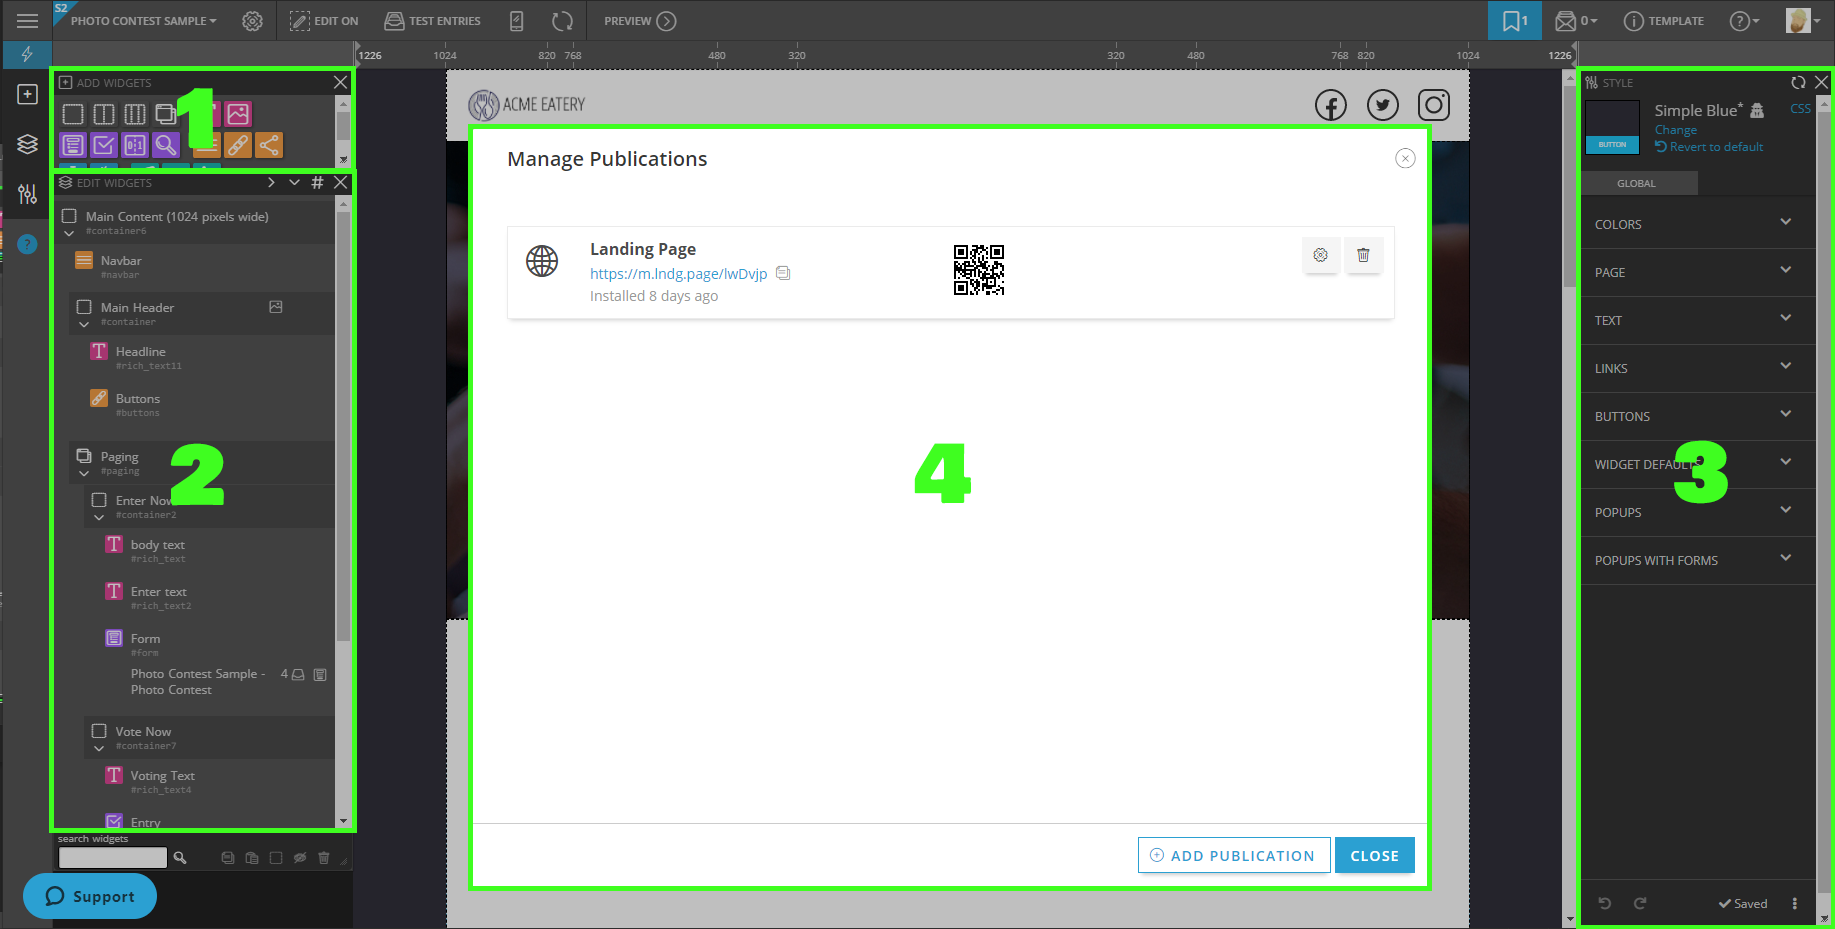Viewport: 1835px width, 929px height.
Task: Click the Add Publication button
Action: pyautogui.click(x=1233, y=855)
